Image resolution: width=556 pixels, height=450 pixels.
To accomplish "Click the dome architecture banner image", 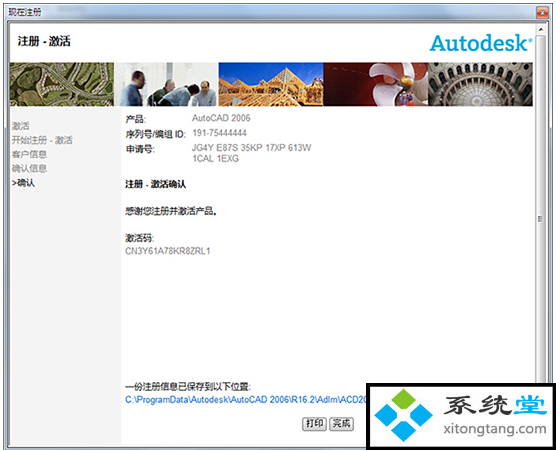I will 480,84.
